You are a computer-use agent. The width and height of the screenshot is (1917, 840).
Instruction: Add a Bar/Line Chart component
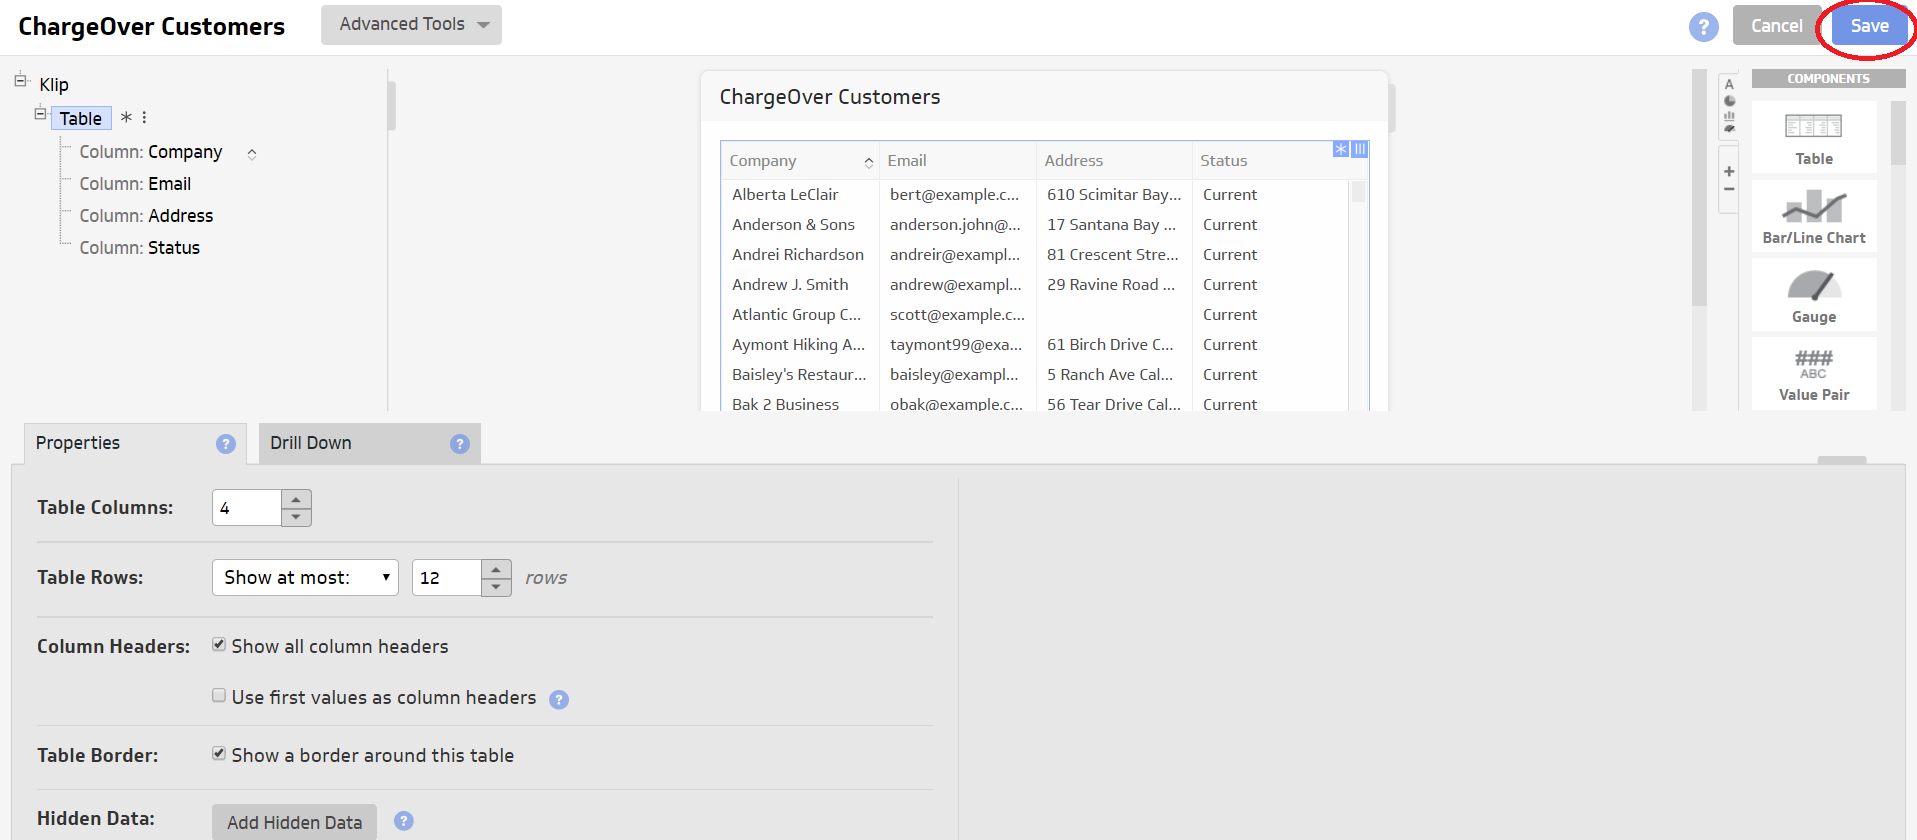click(x=1814, y=216)
